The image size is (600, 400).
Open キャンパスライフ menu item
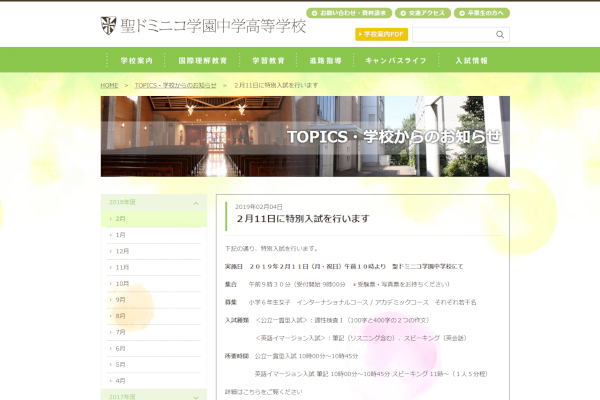pyautogui.click(x=396, y=60)
